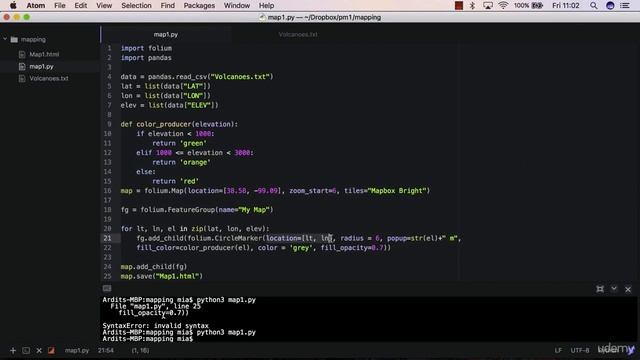640x360 pixels.
Task: Close the terminal panel
Action: [x=628, y=289]
